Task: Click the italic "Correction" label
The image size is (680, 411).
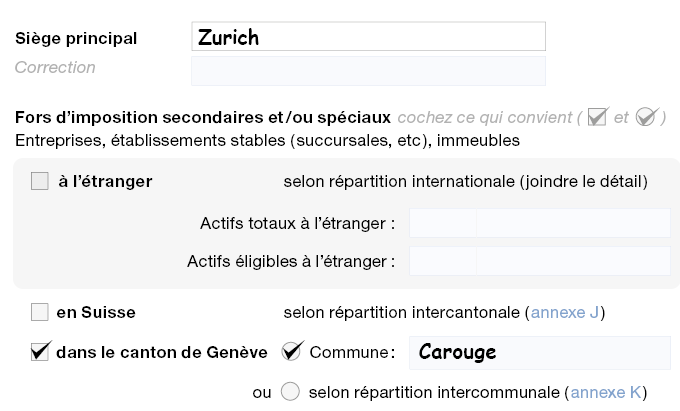Action: (x=55, y=68)
